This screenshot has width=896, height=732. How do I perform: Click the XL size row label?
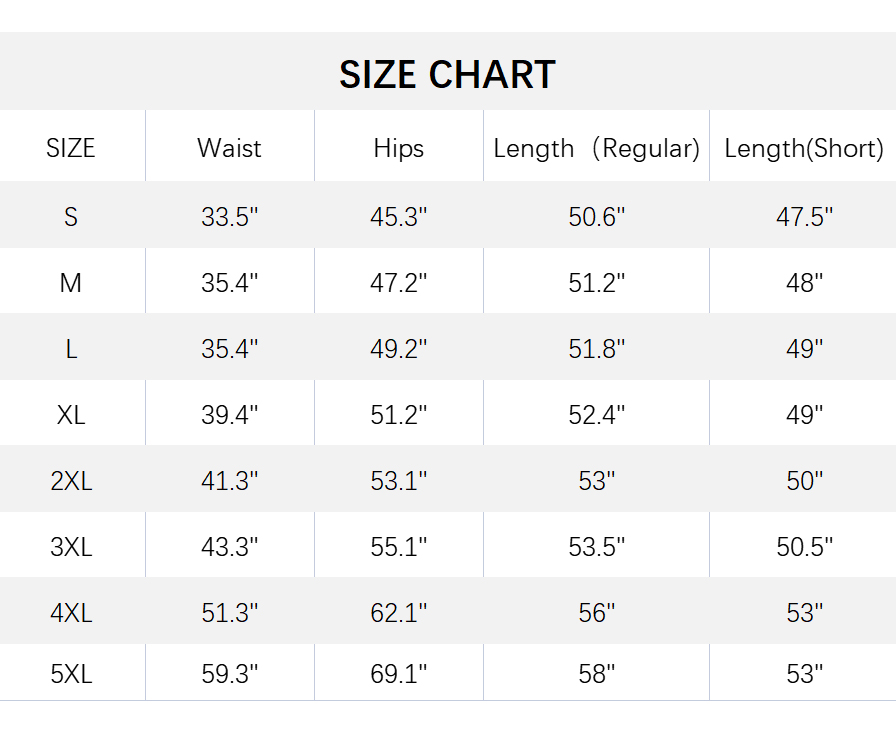tap(71, 415)
